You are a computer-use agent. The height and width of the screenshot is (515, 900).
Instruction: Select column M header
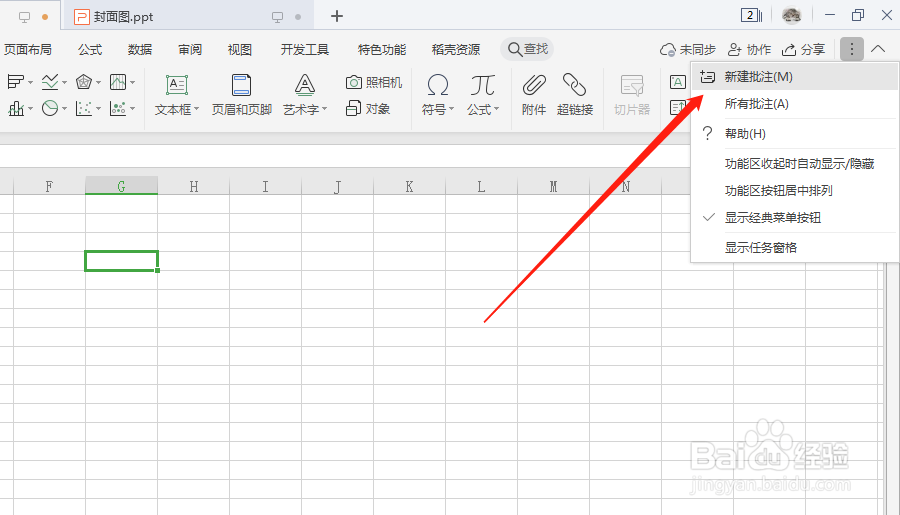[x=553, y=186]
